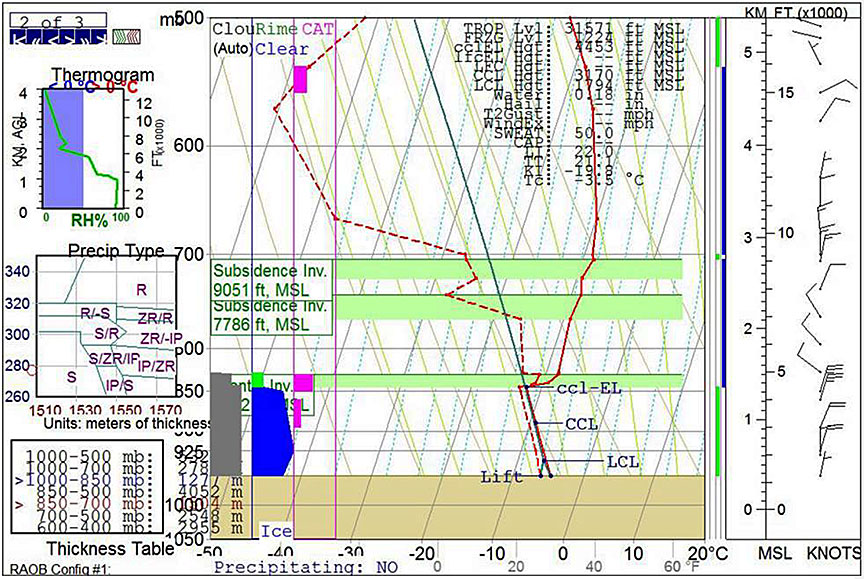Open the Subsidence Inv. 9051 ft label

pos(271,279)
